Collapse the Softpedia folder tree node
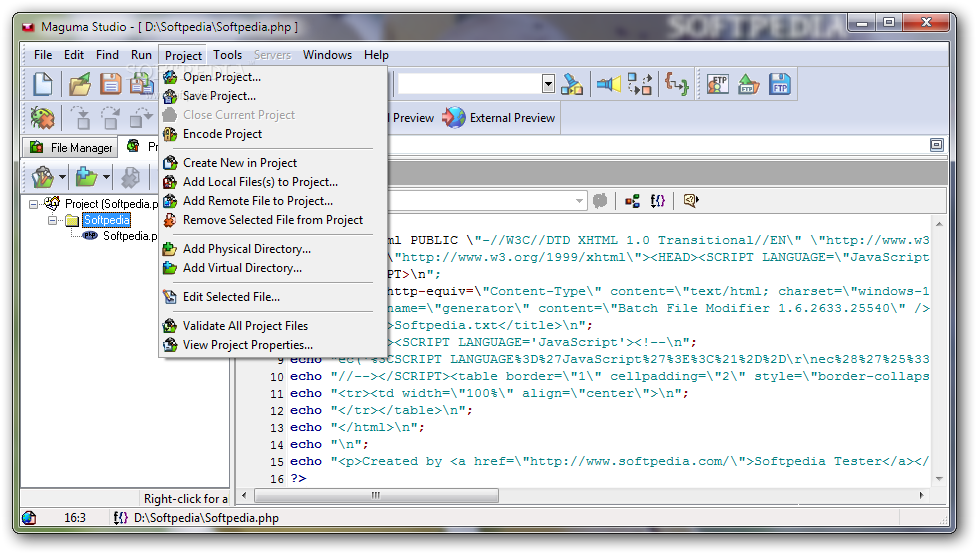Screen dimensions: 977x554 point(53,220)
